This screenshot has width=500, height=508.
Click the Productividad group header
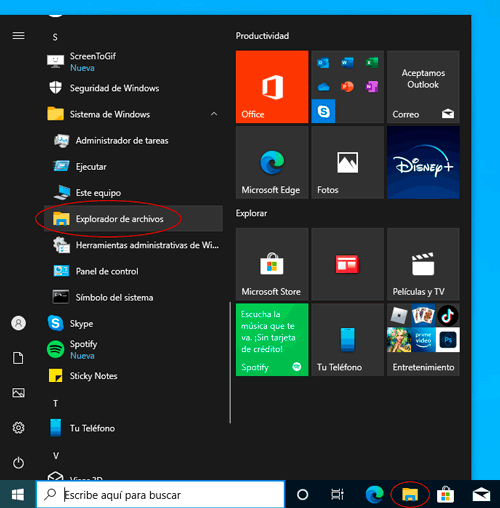(262, 36)
